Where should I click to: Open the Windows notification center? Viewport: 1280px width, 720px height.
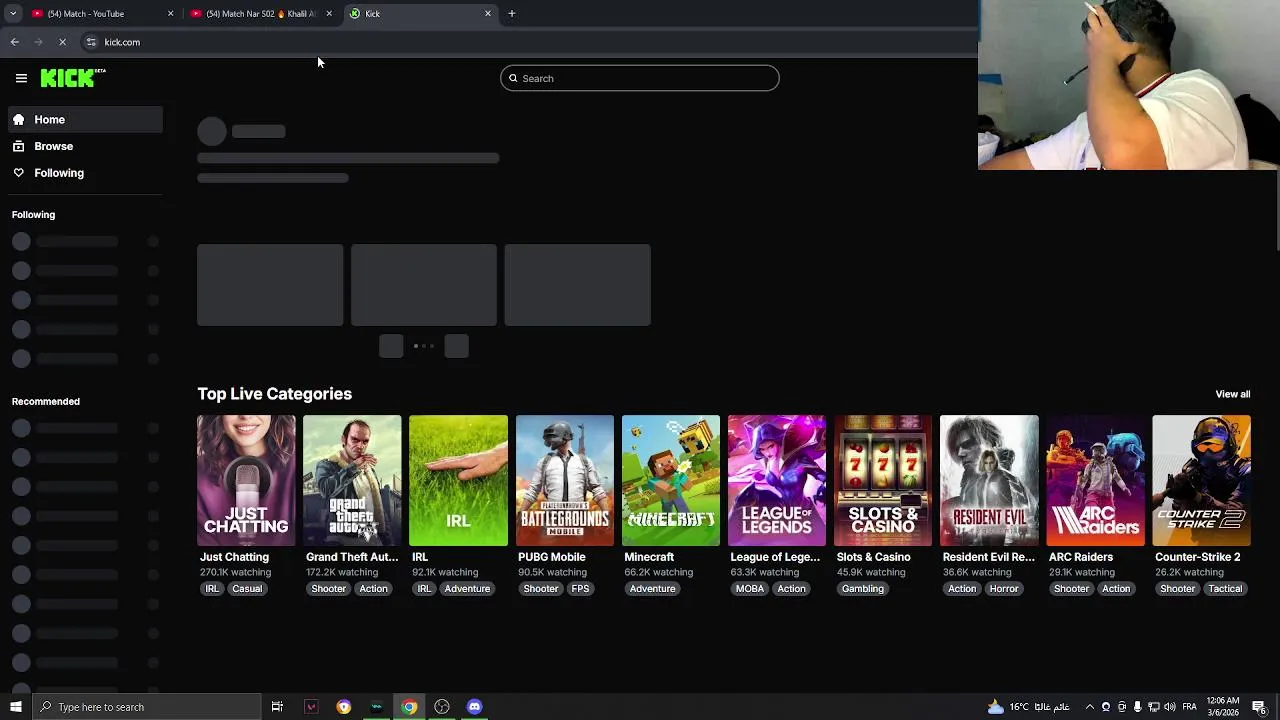(1259, 707)
